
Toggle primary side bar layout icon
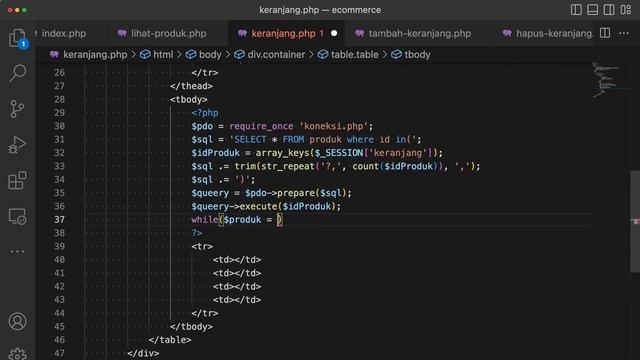576,10
